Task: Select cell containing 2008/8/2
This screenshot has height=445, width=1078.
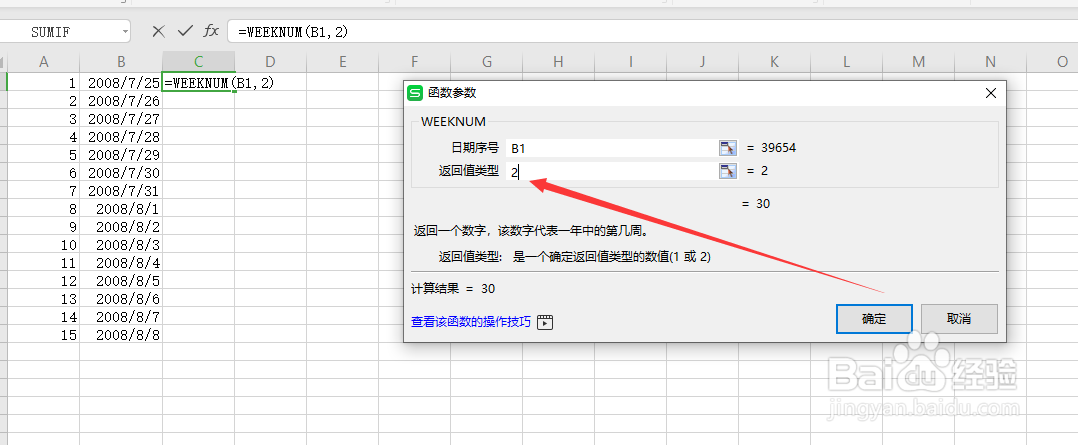Action: click(121, 227)
